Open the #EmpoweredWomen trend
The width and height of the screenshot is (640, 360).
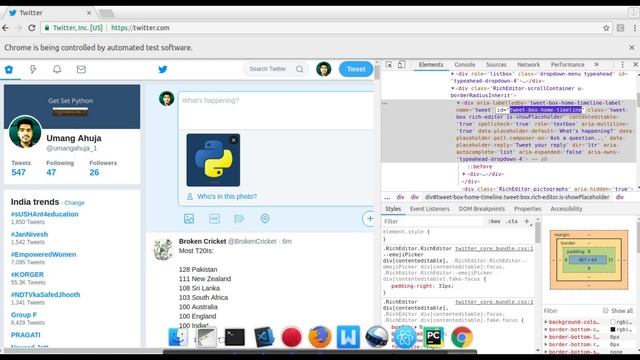point(43,254)
